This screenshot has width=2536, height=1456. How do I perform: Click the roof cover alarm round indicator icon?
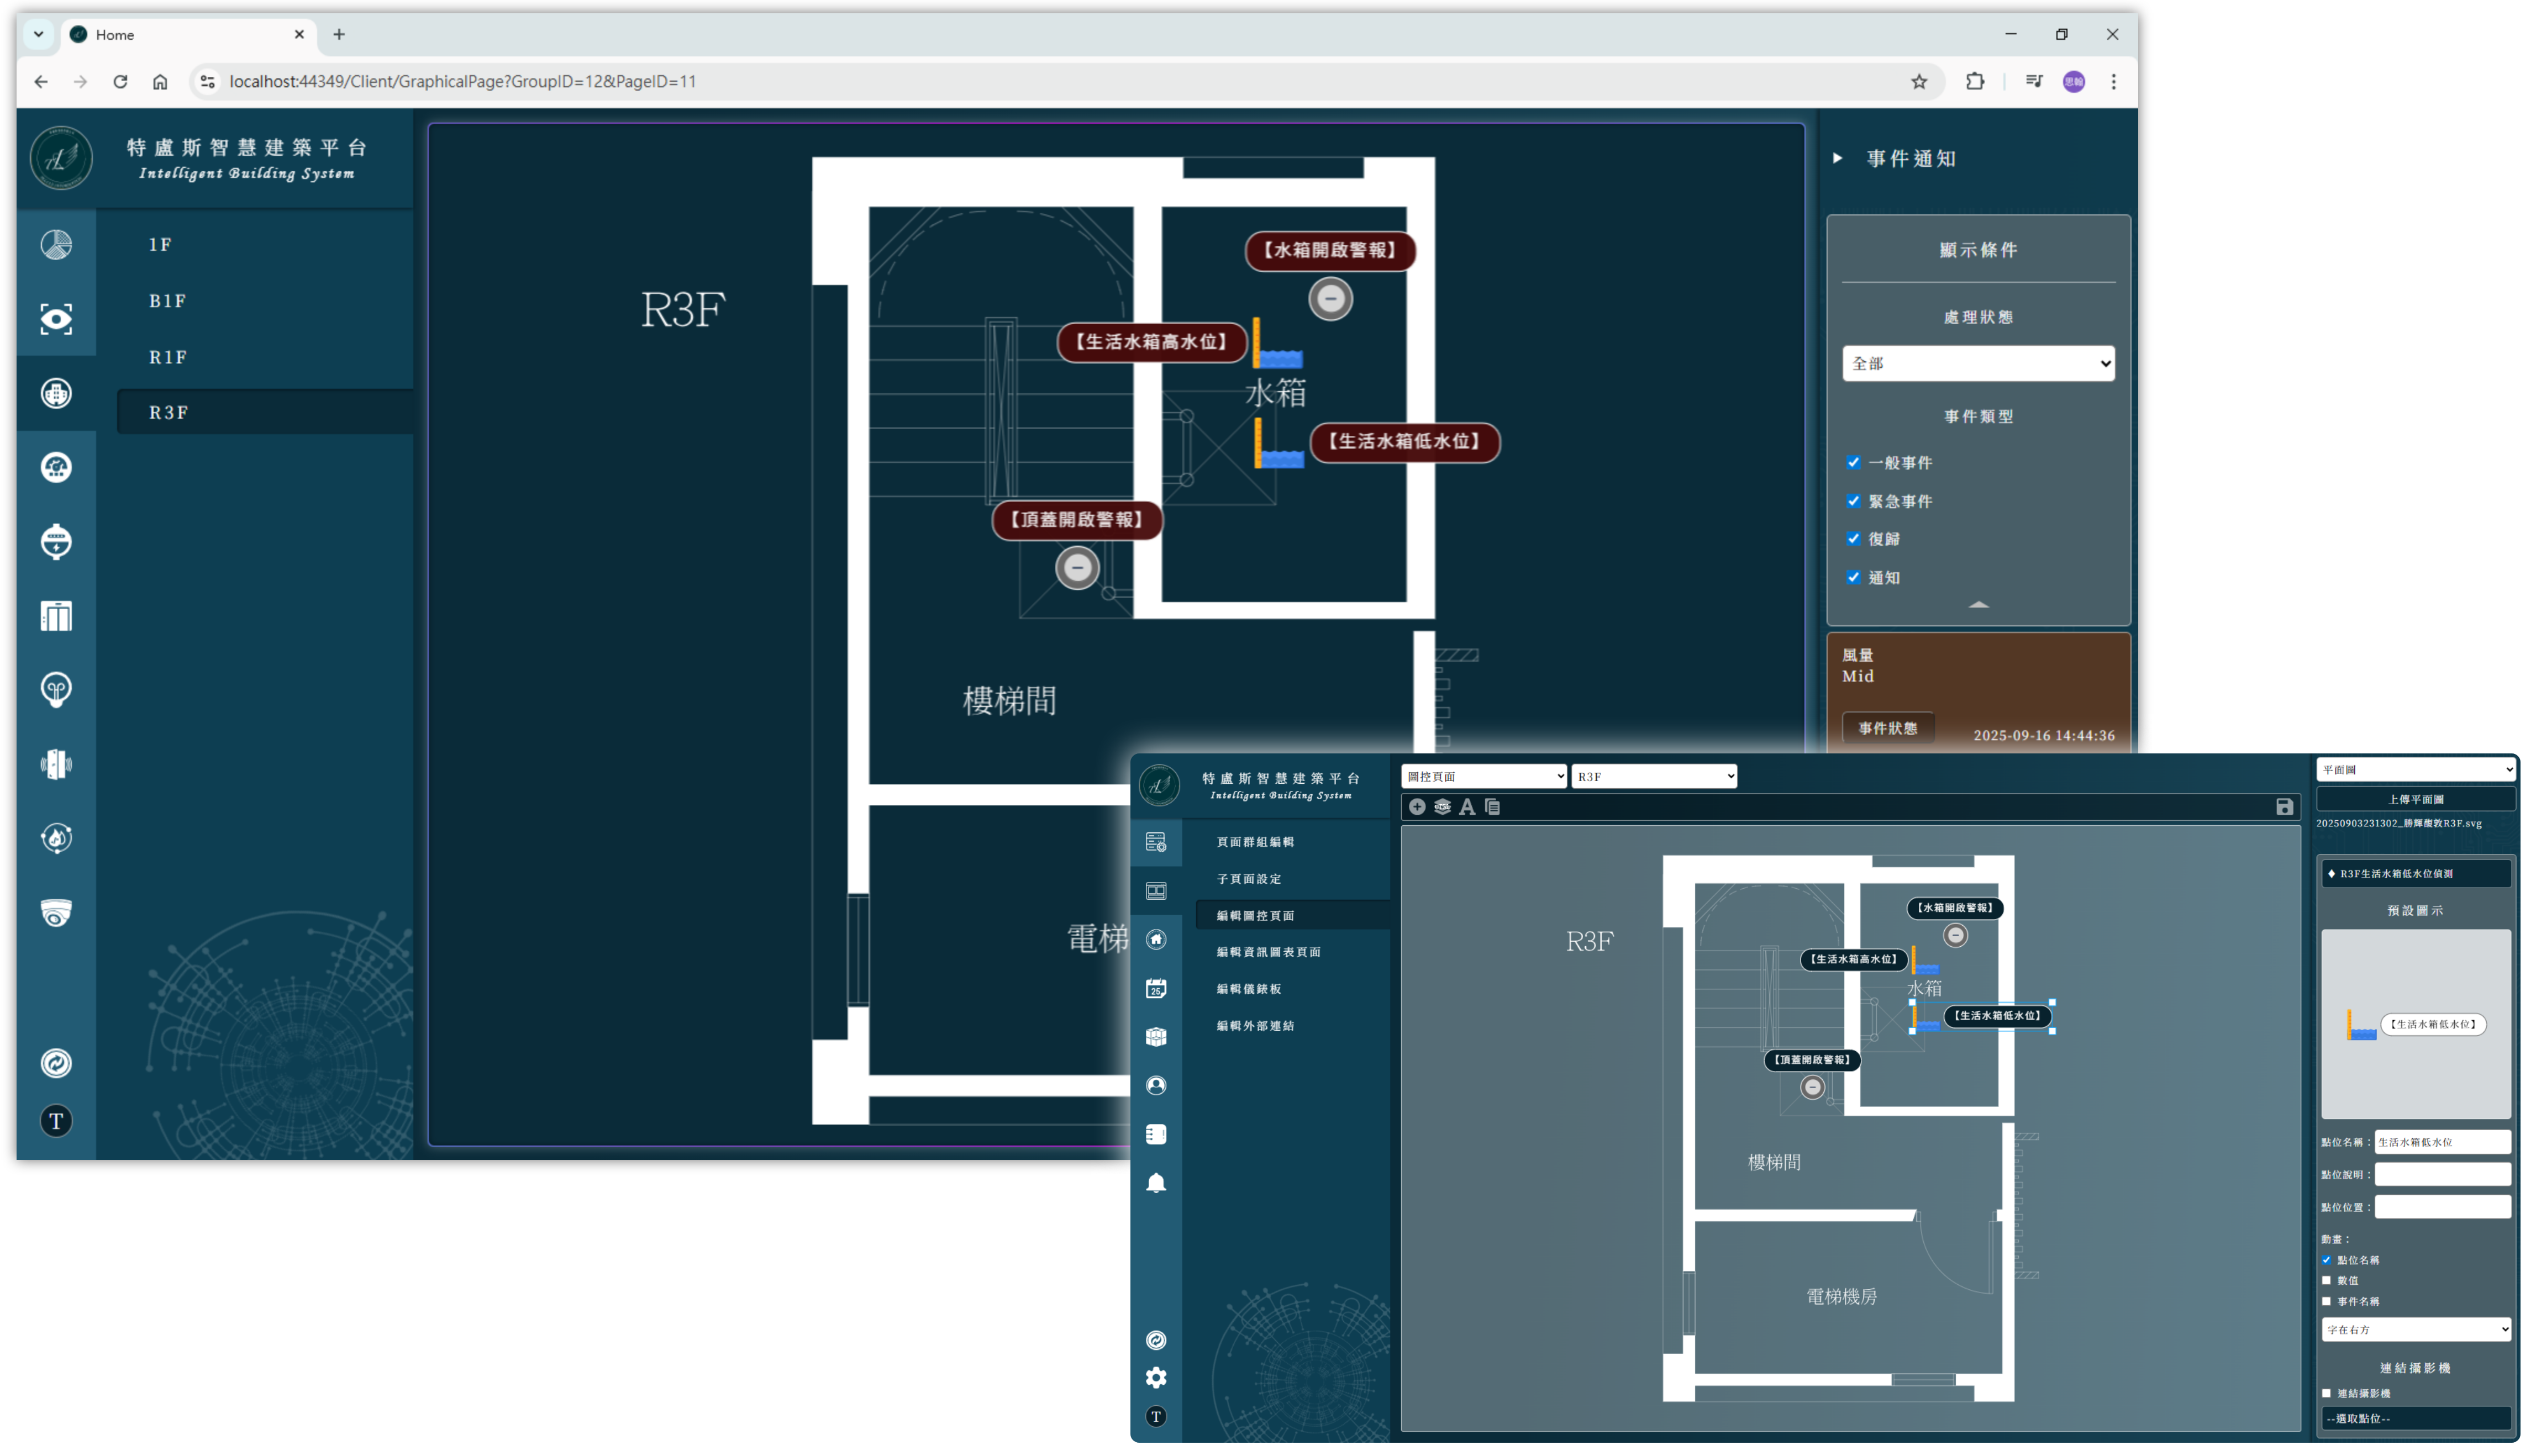point(1077,568)
